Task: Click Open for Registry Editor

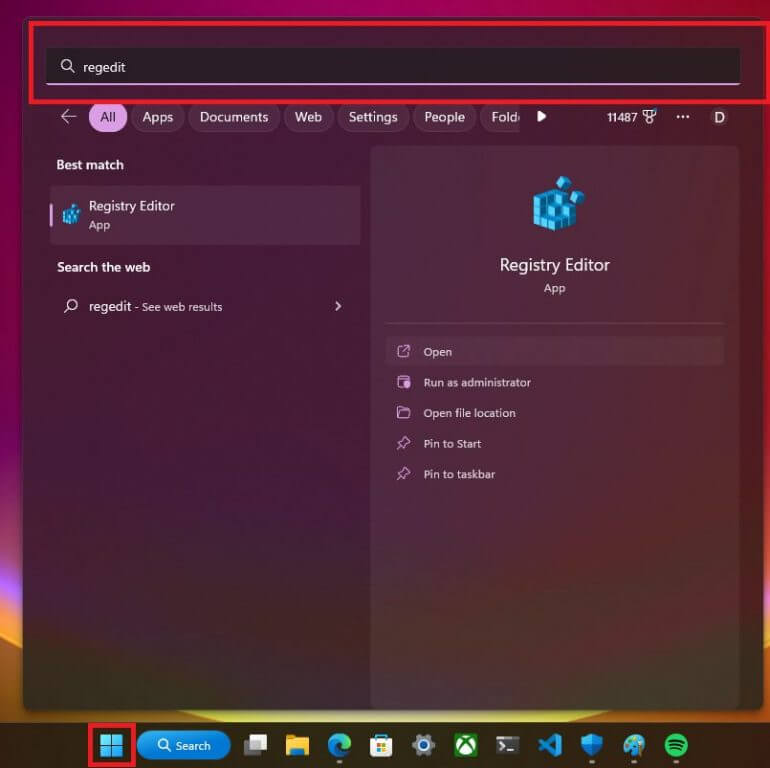Action: pos(554,352)
